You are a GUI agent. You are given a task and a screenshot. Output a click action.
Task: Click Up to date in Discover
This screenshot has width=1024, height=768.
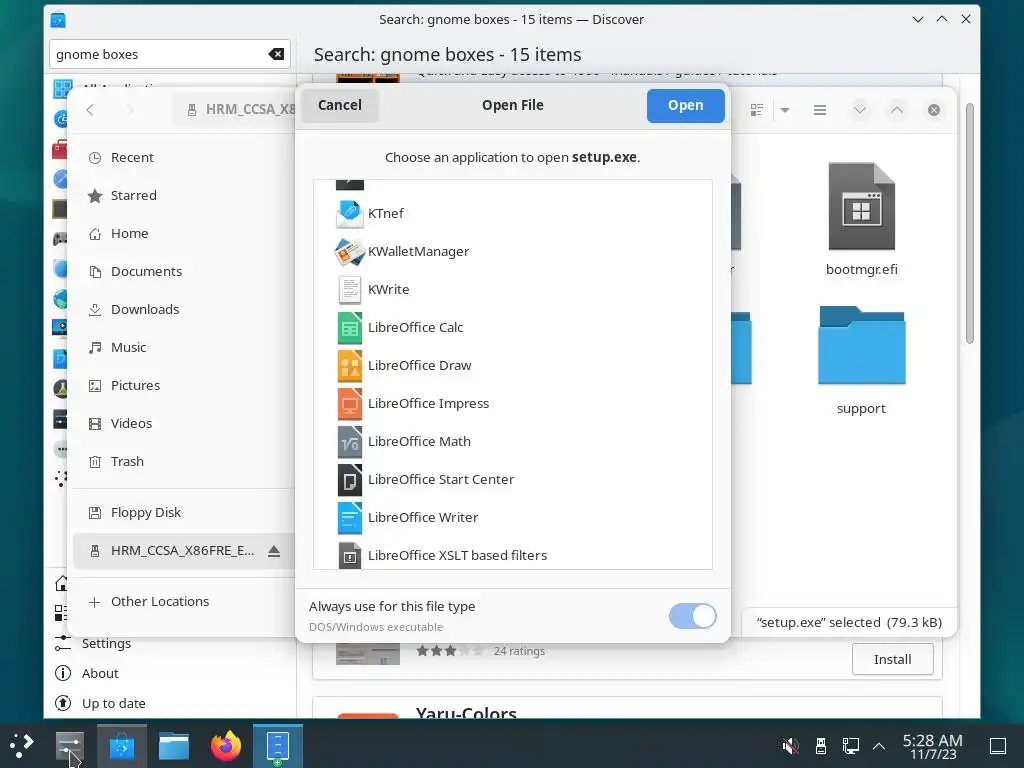coord(114,703)
